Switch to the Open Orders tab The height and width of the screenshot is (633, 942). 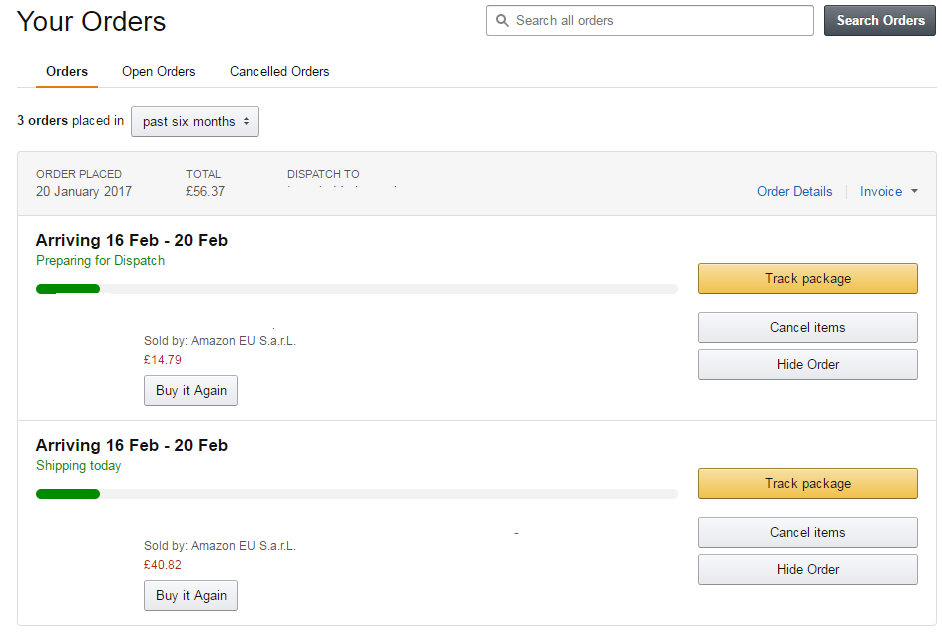click(x=159, y=71)
